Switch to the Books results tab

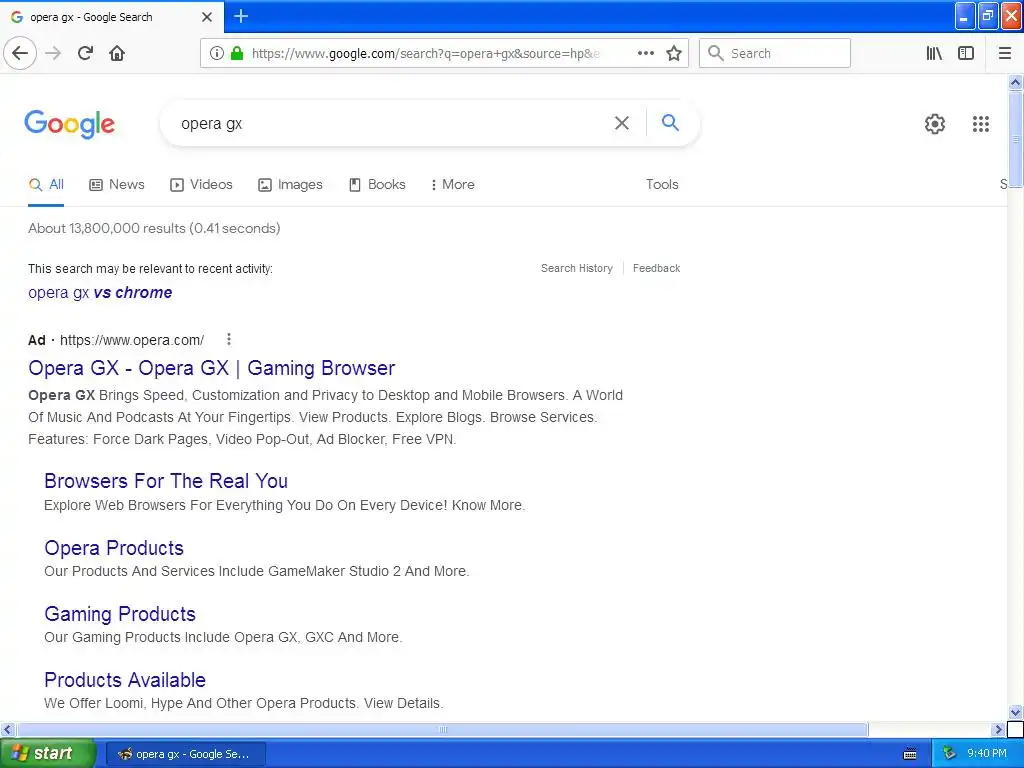[x=377, y=185]
